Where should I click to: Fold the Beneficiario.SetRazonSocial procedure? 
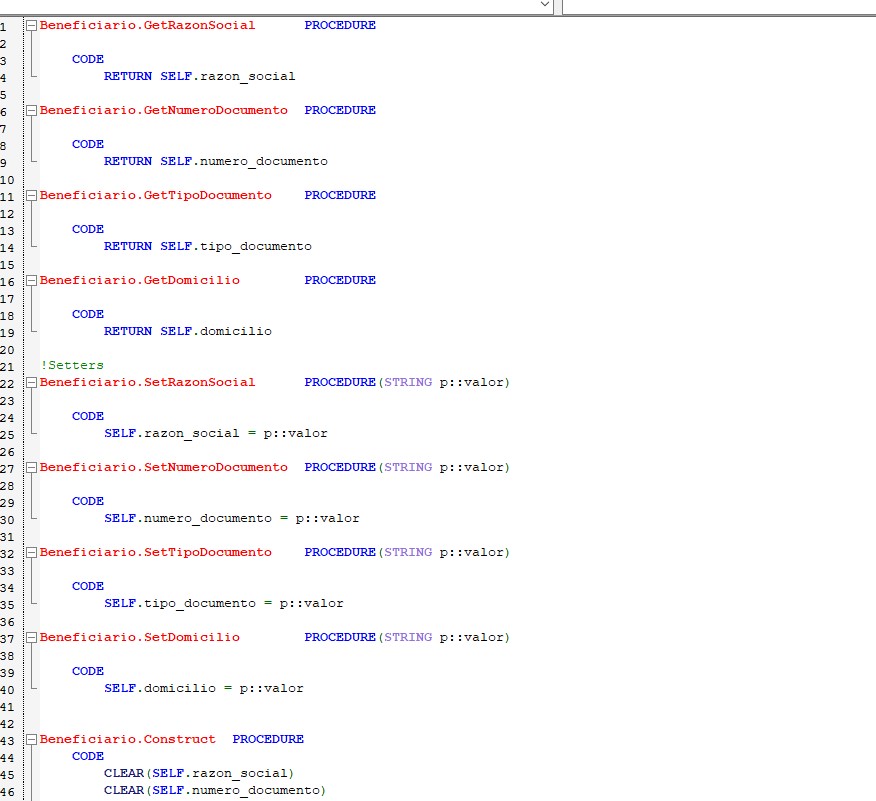point(31,382)
